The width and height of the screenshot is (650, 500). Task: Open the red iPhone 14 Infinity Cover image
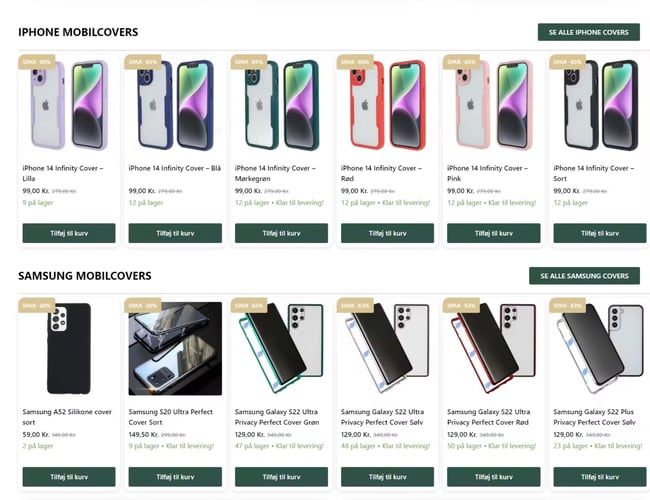pyautogui.click(x=387, y=105)
